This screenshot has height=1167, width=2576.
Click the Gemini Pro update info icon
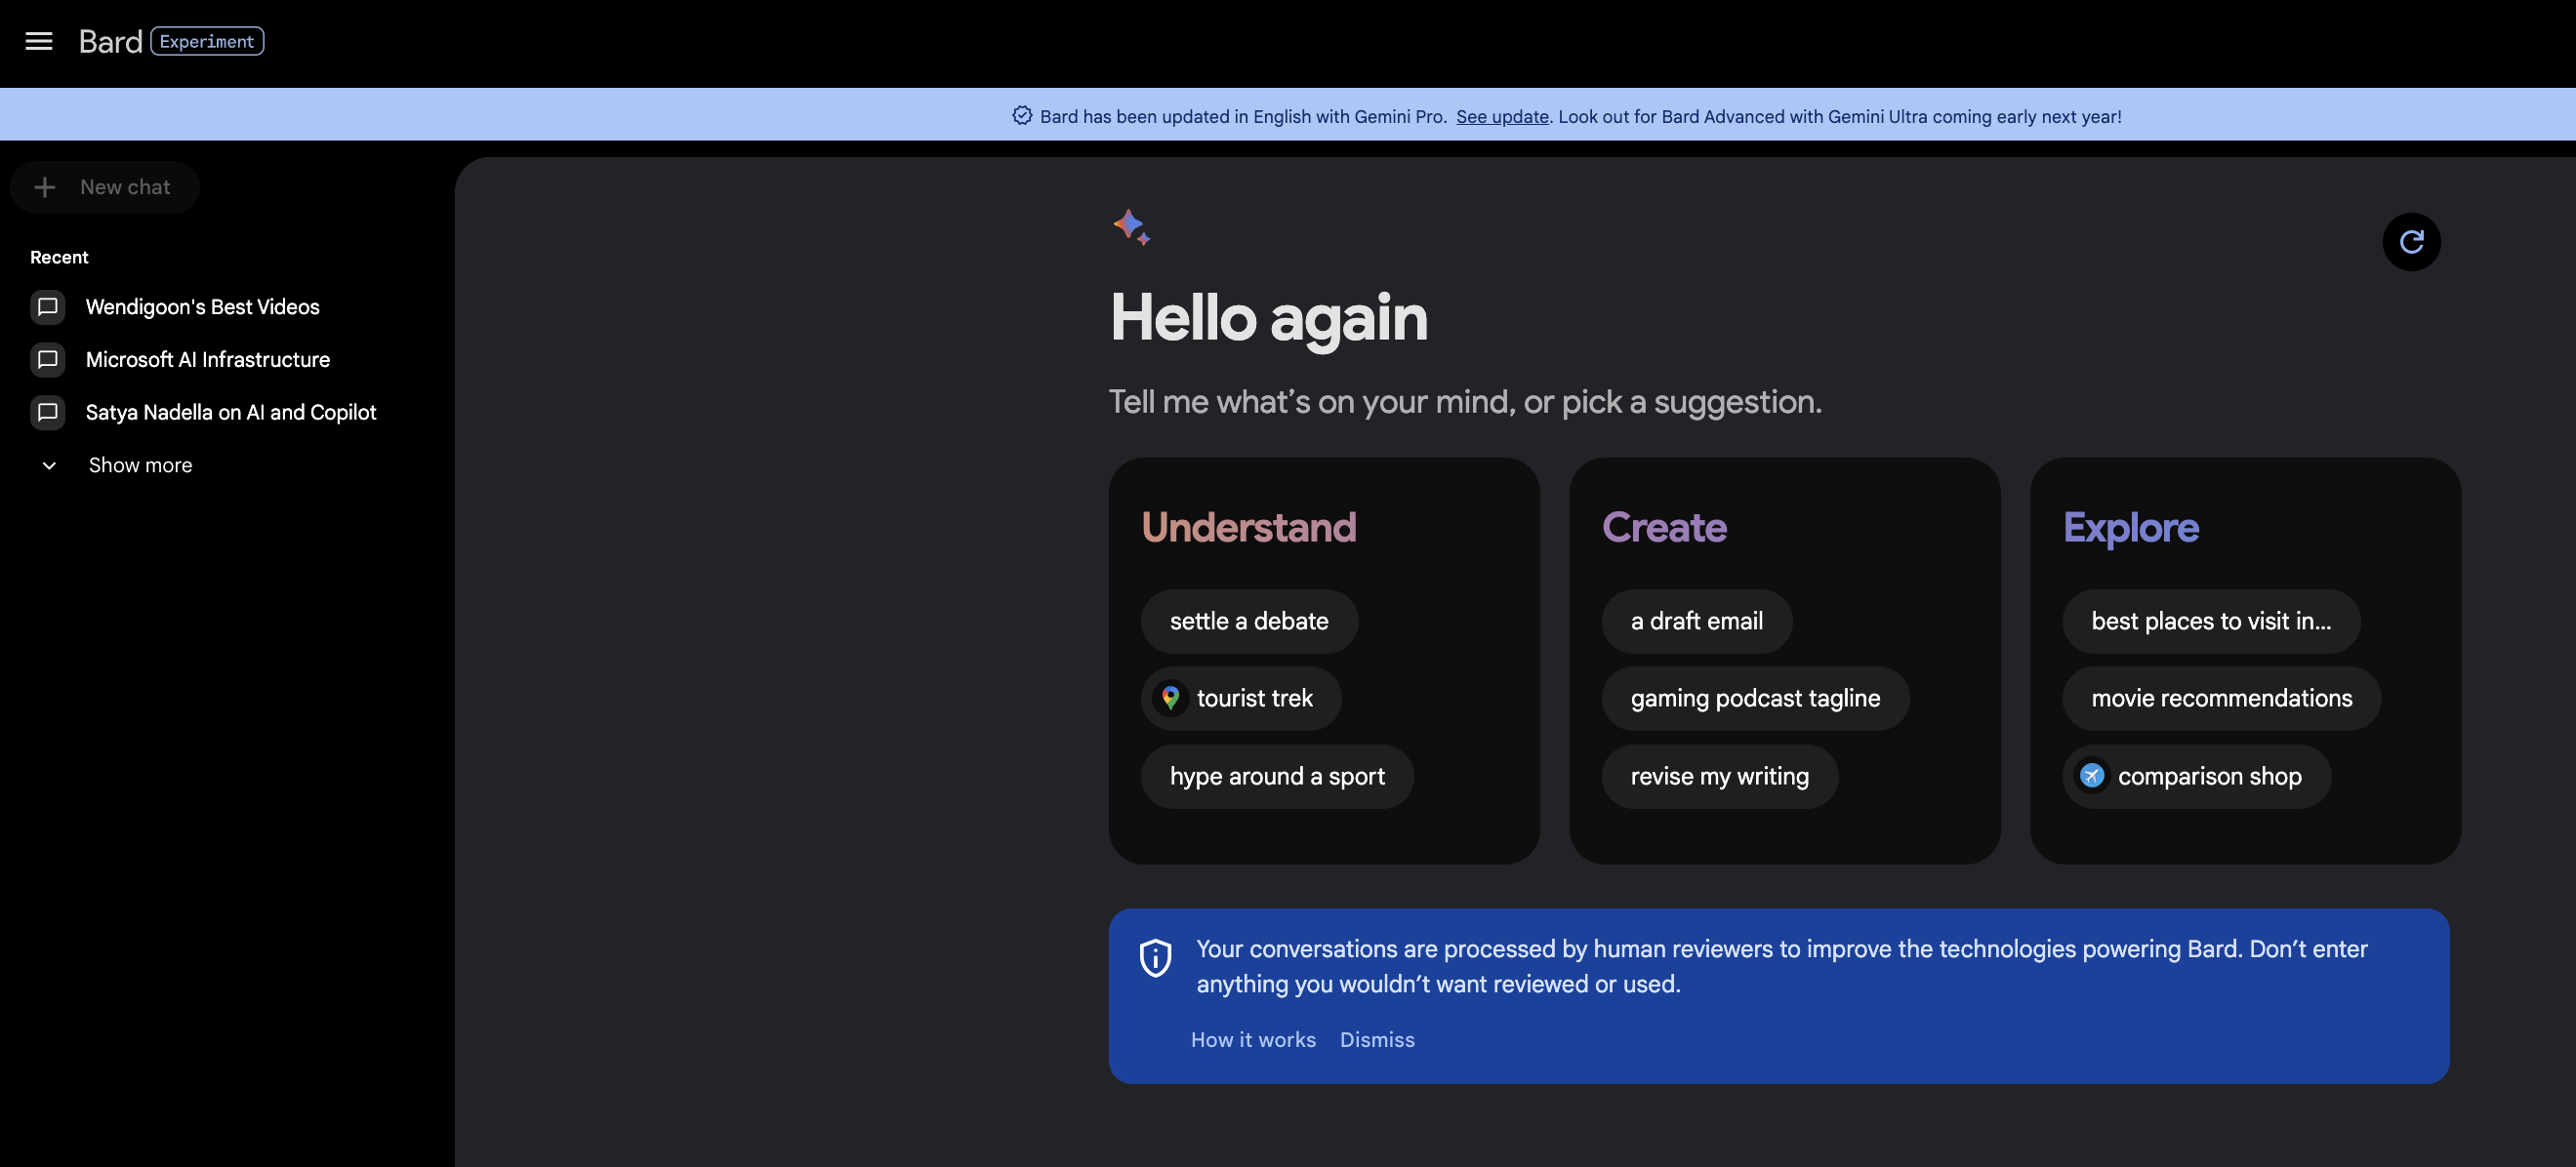(1022, 115)
